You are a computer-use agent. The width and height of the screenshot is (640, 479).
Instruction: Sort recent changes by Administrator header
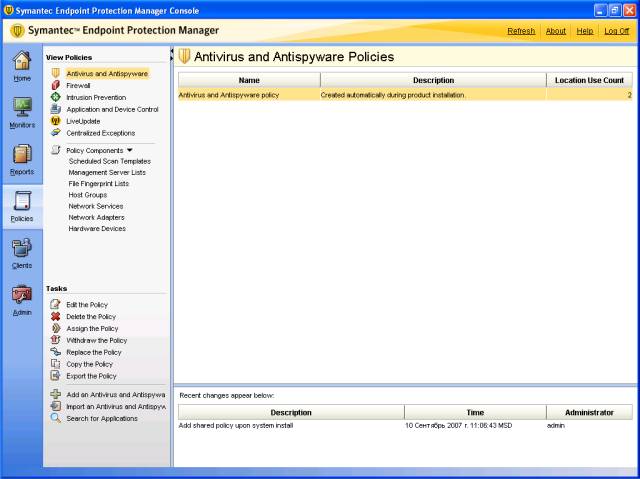(x=589, y=412)
